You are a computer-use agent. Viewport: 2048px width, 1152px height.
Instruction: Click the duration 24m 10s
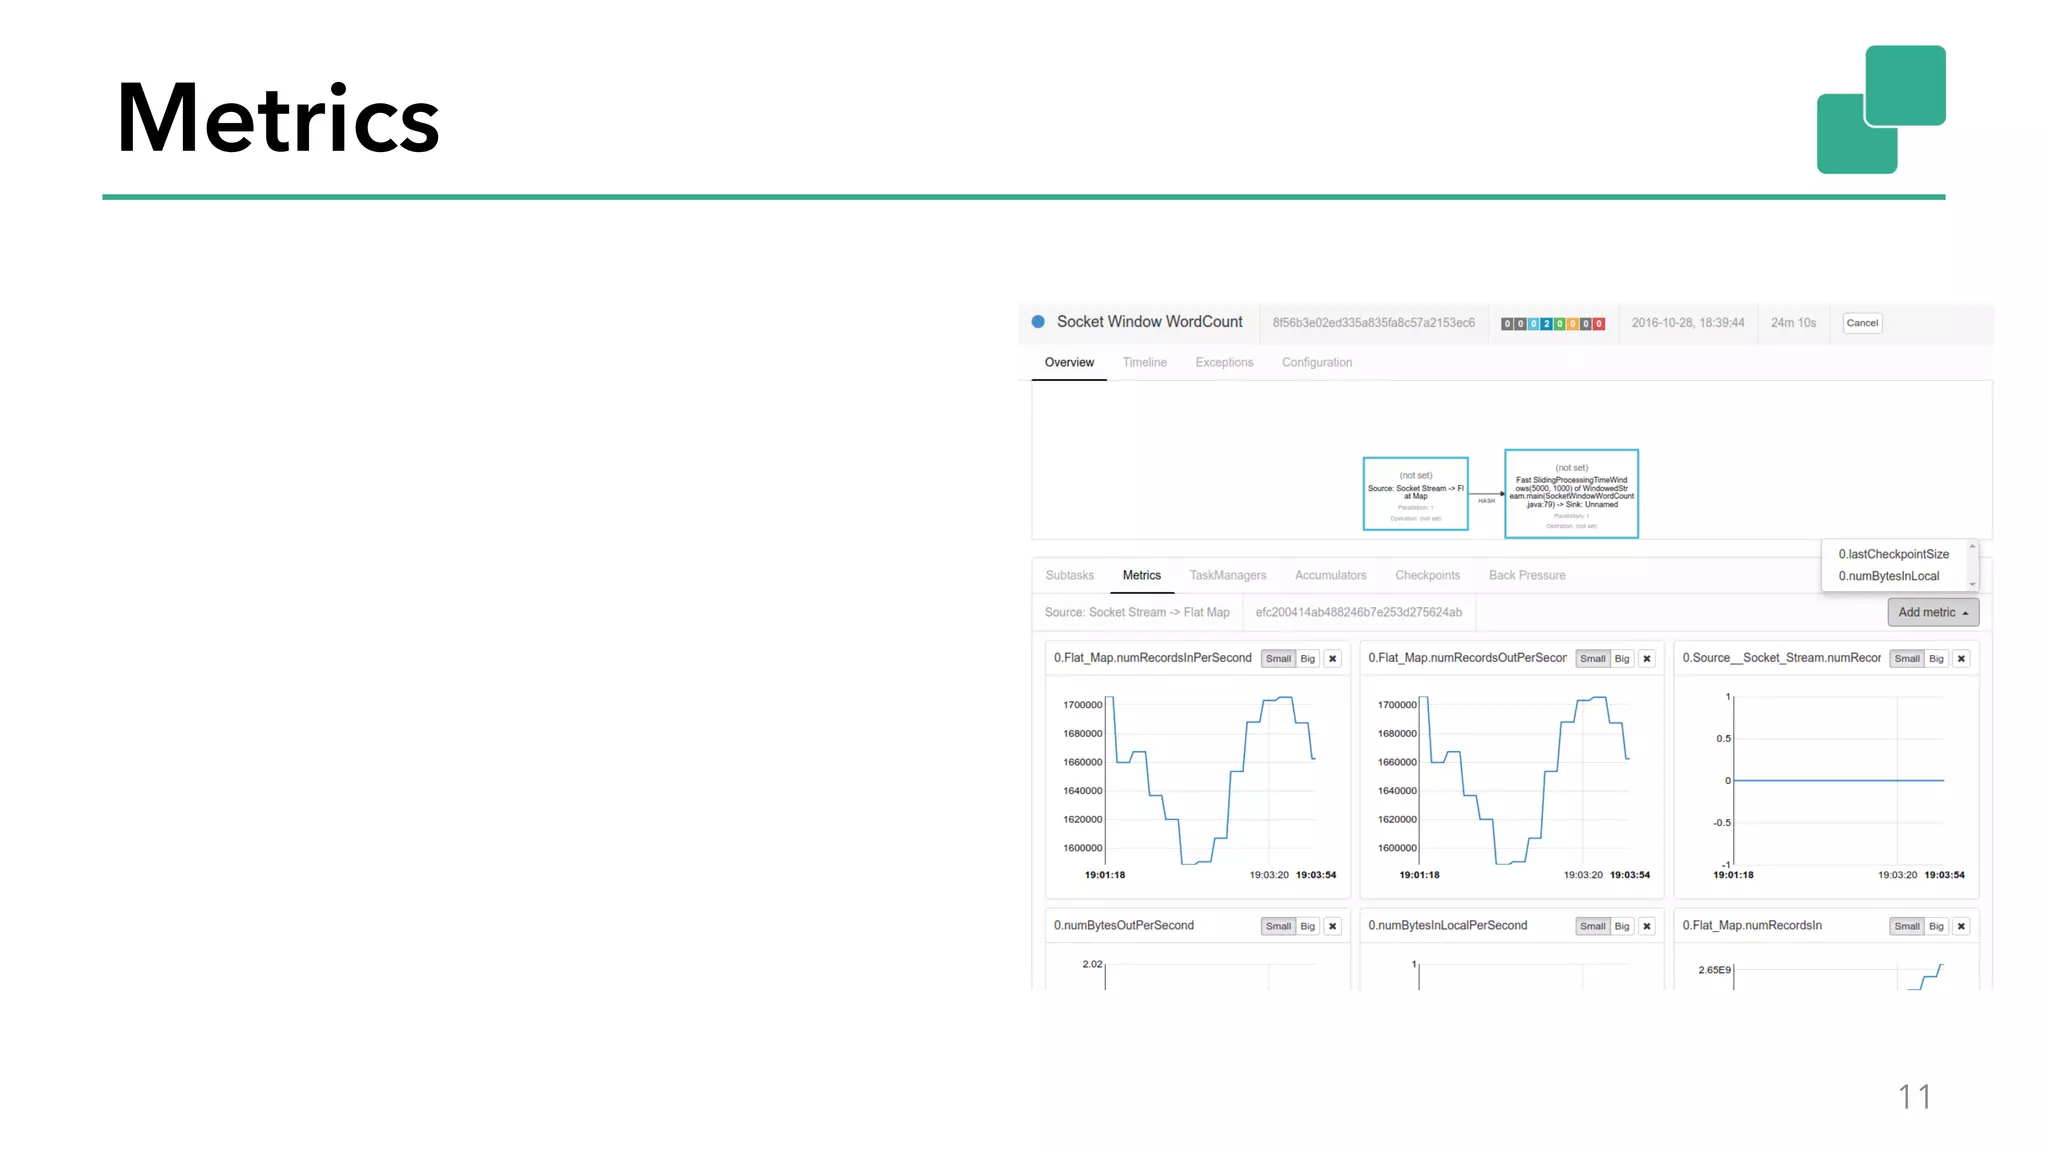coord(1793,323)
